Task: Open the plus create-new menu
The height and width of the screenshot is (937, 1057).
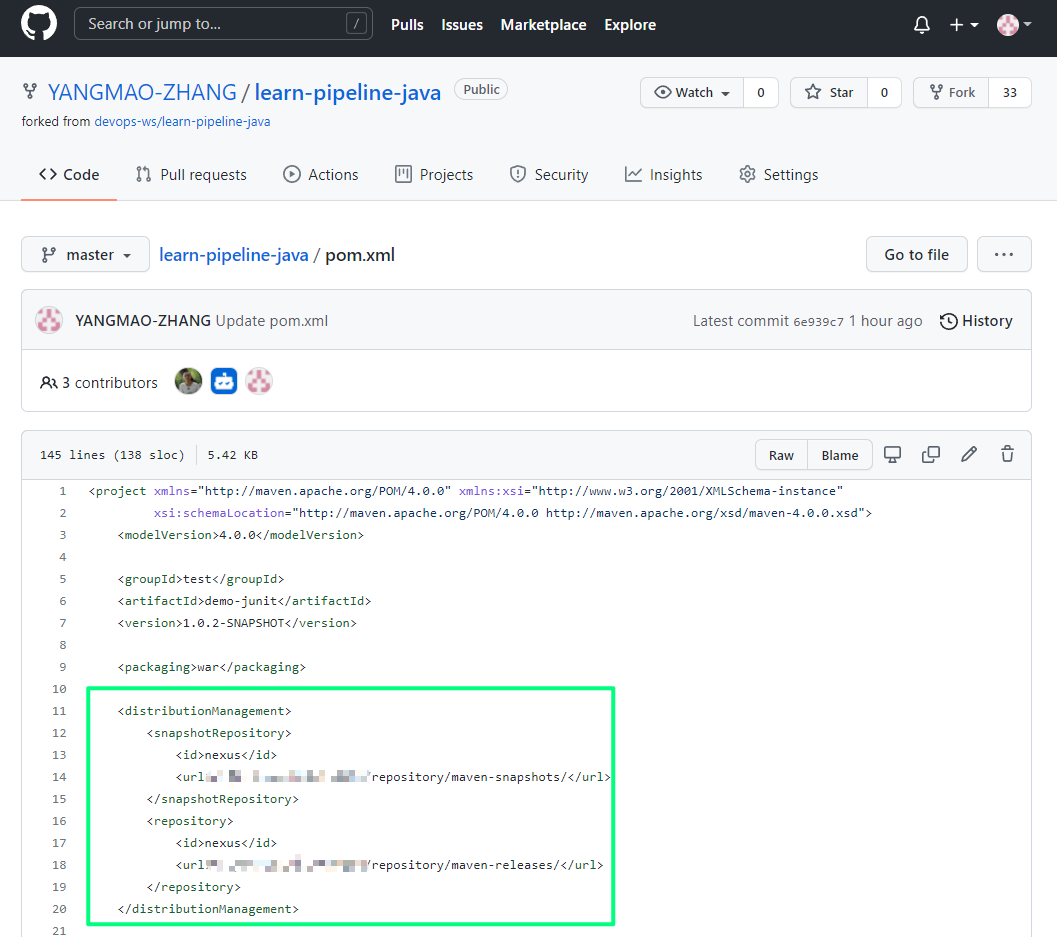Action: tap(963, 25)
